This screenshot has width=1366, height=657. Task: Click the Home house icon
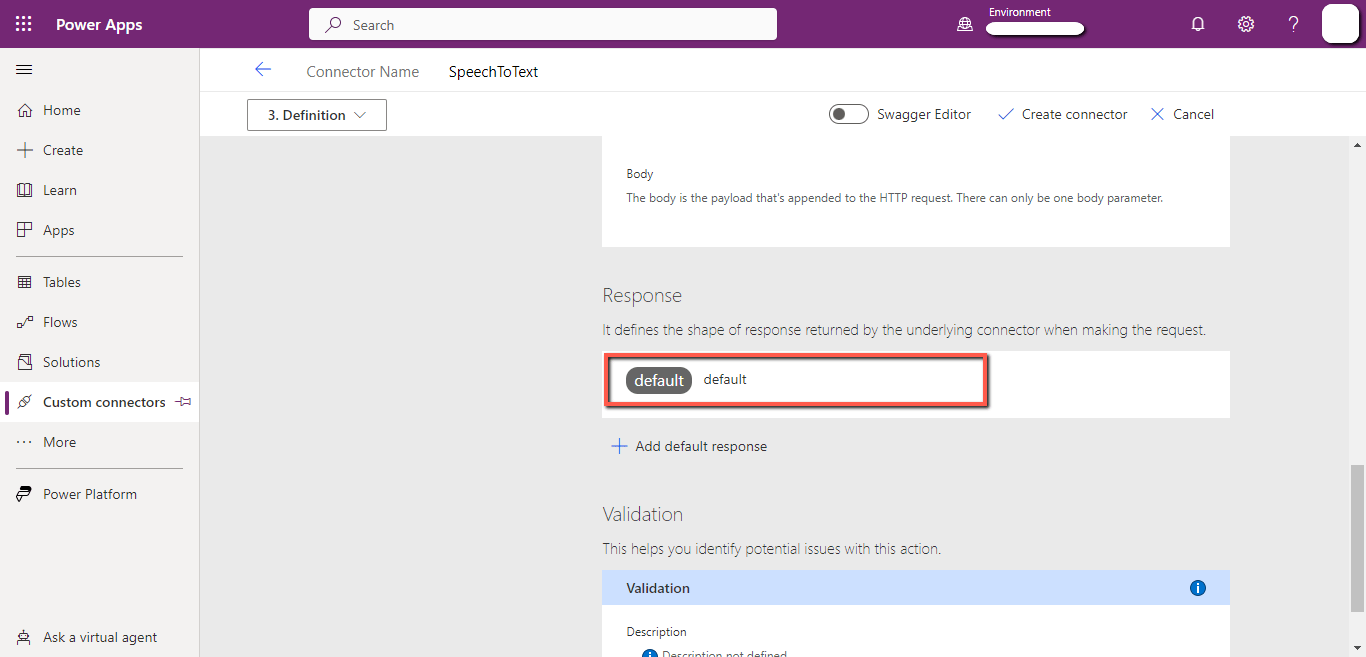(x=25, y=110)
